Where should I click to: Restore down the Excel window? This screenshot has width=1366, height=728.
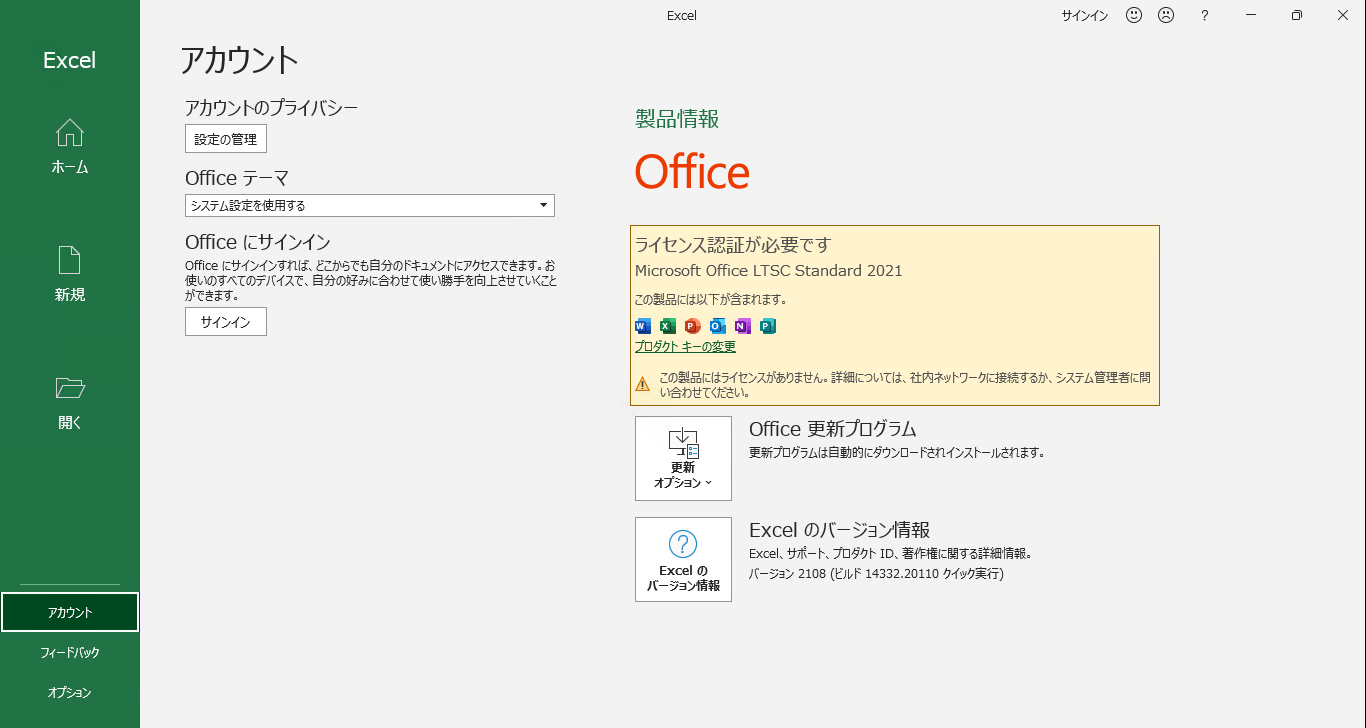click(x=1297, y=15)
